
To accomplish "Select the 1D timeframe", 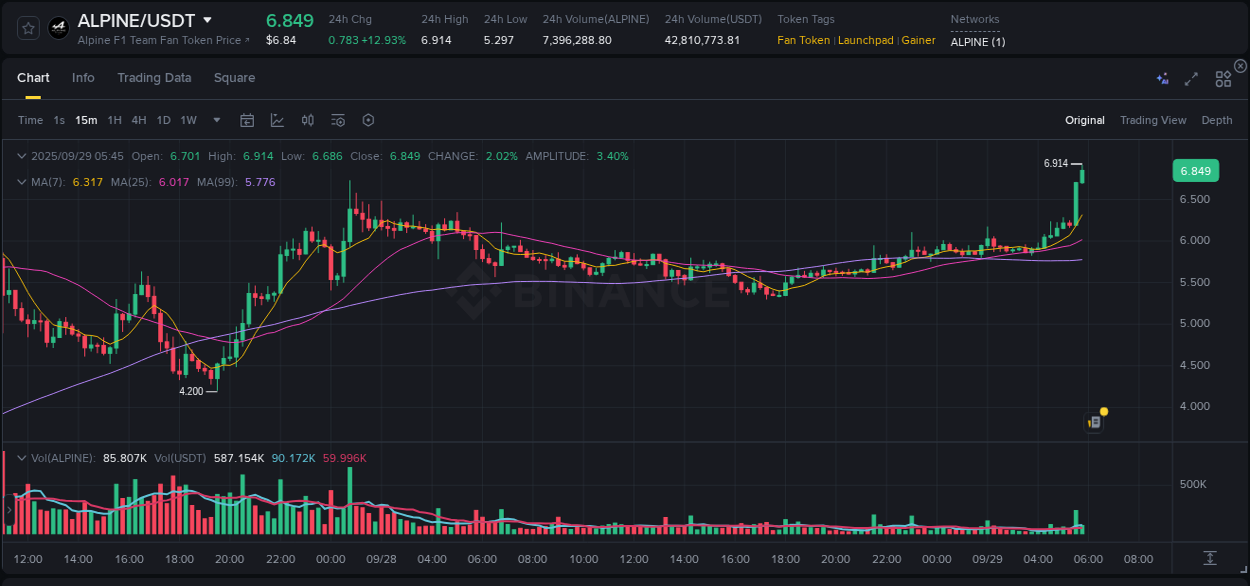I will coord(163,119).
